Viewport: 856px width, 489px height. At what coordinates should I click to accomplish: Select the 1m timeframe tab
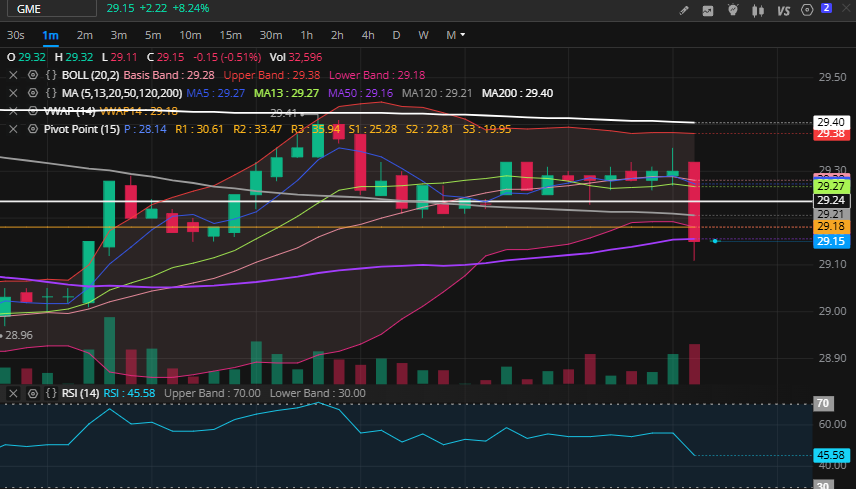point(50,35)
